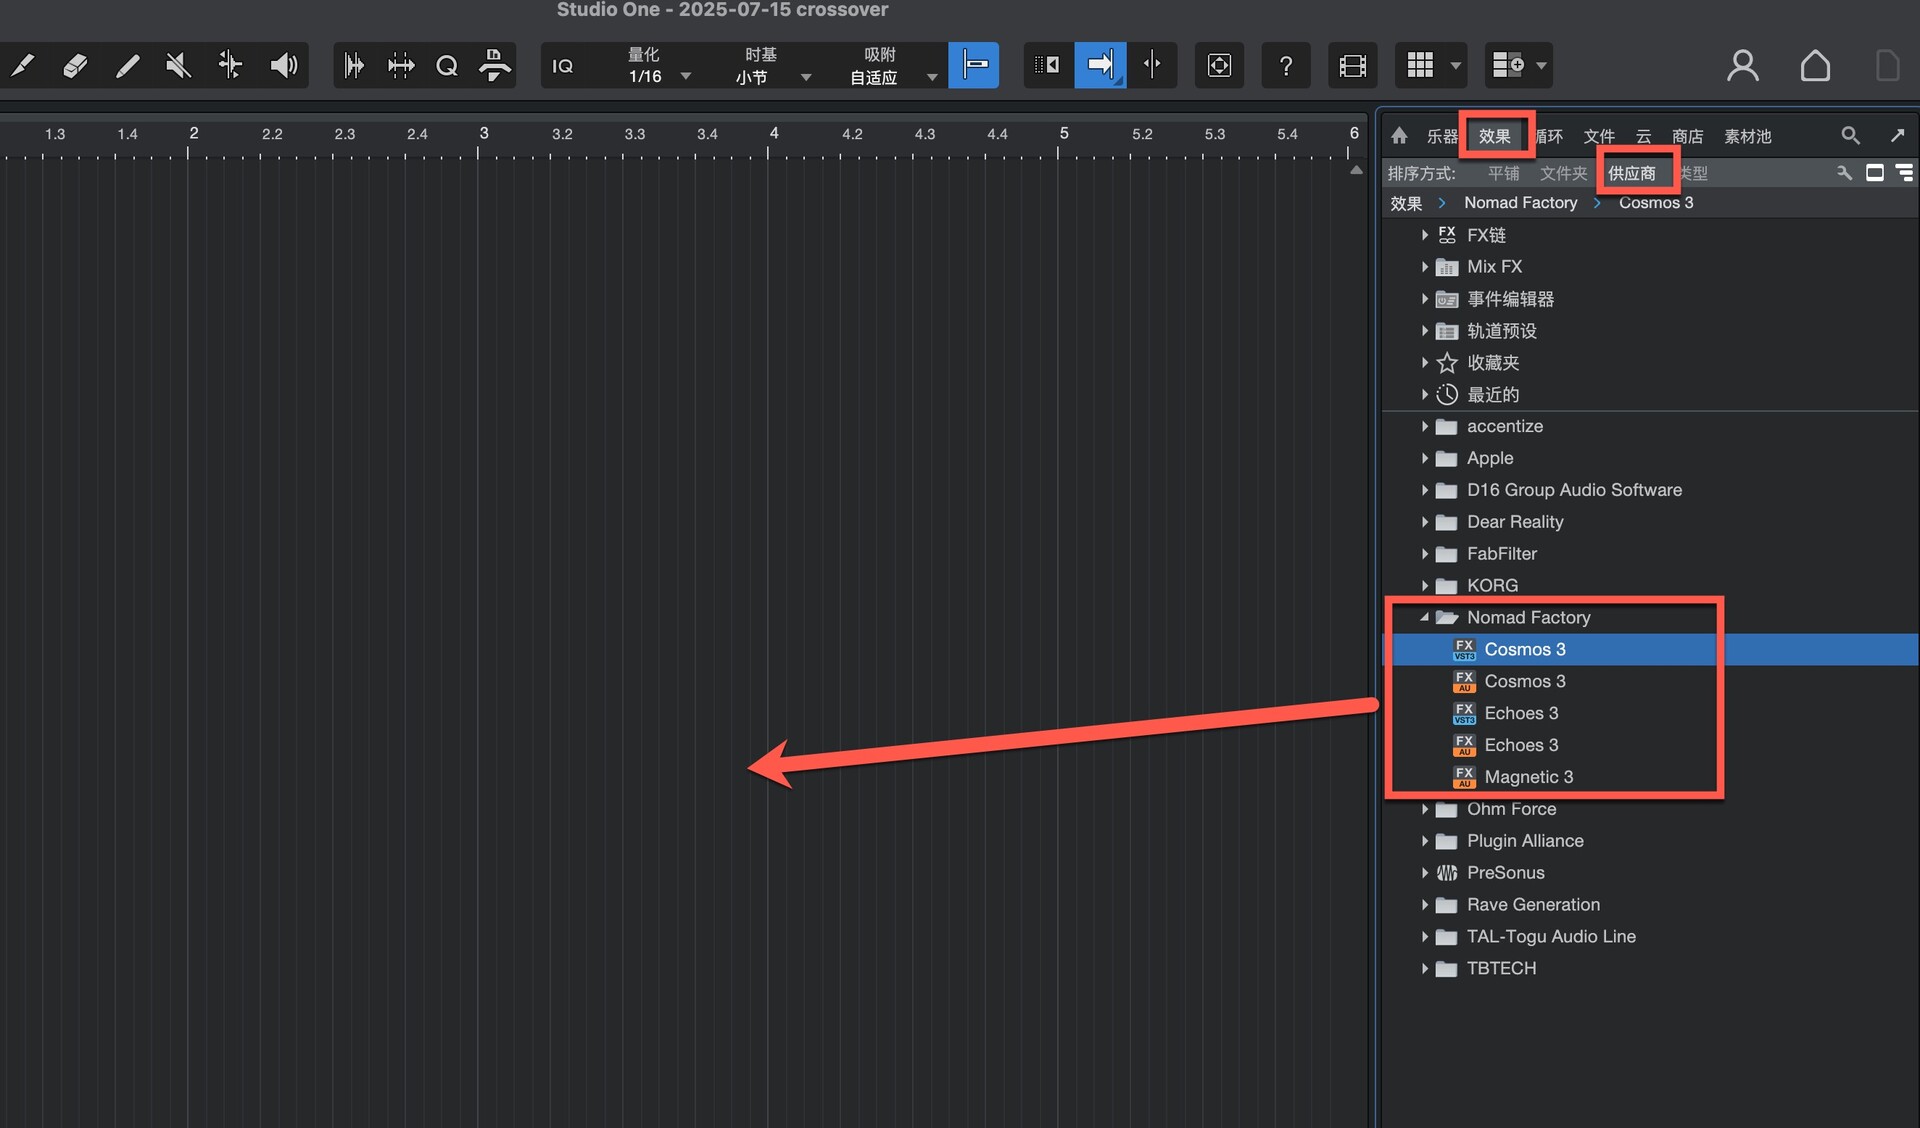Select the Line draw tool
The height and width of the screenshot is (1128, 1920).
click(127, 66)
